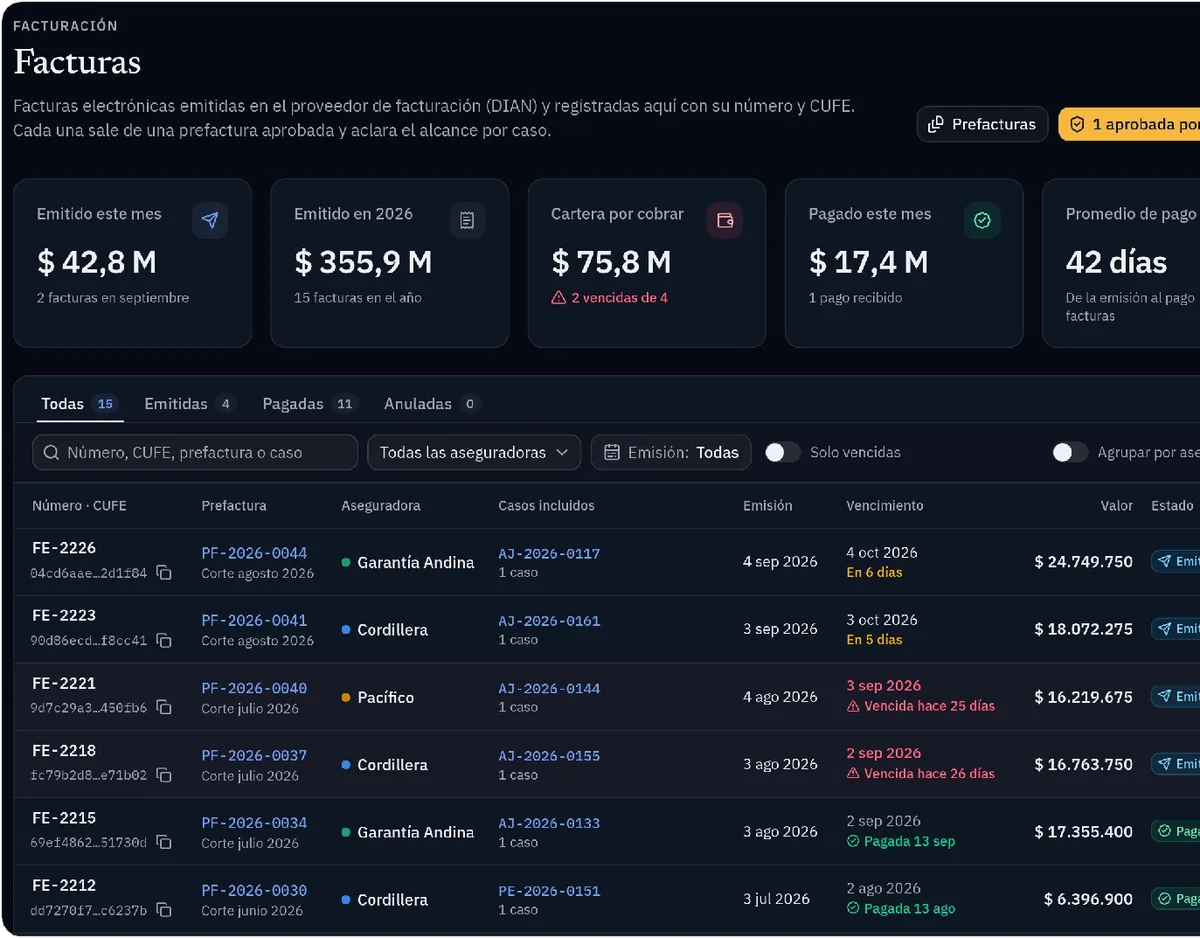Open case AJ-2026-0133 link
Viewport: 1200px width, 938px height.
(549, 824)
